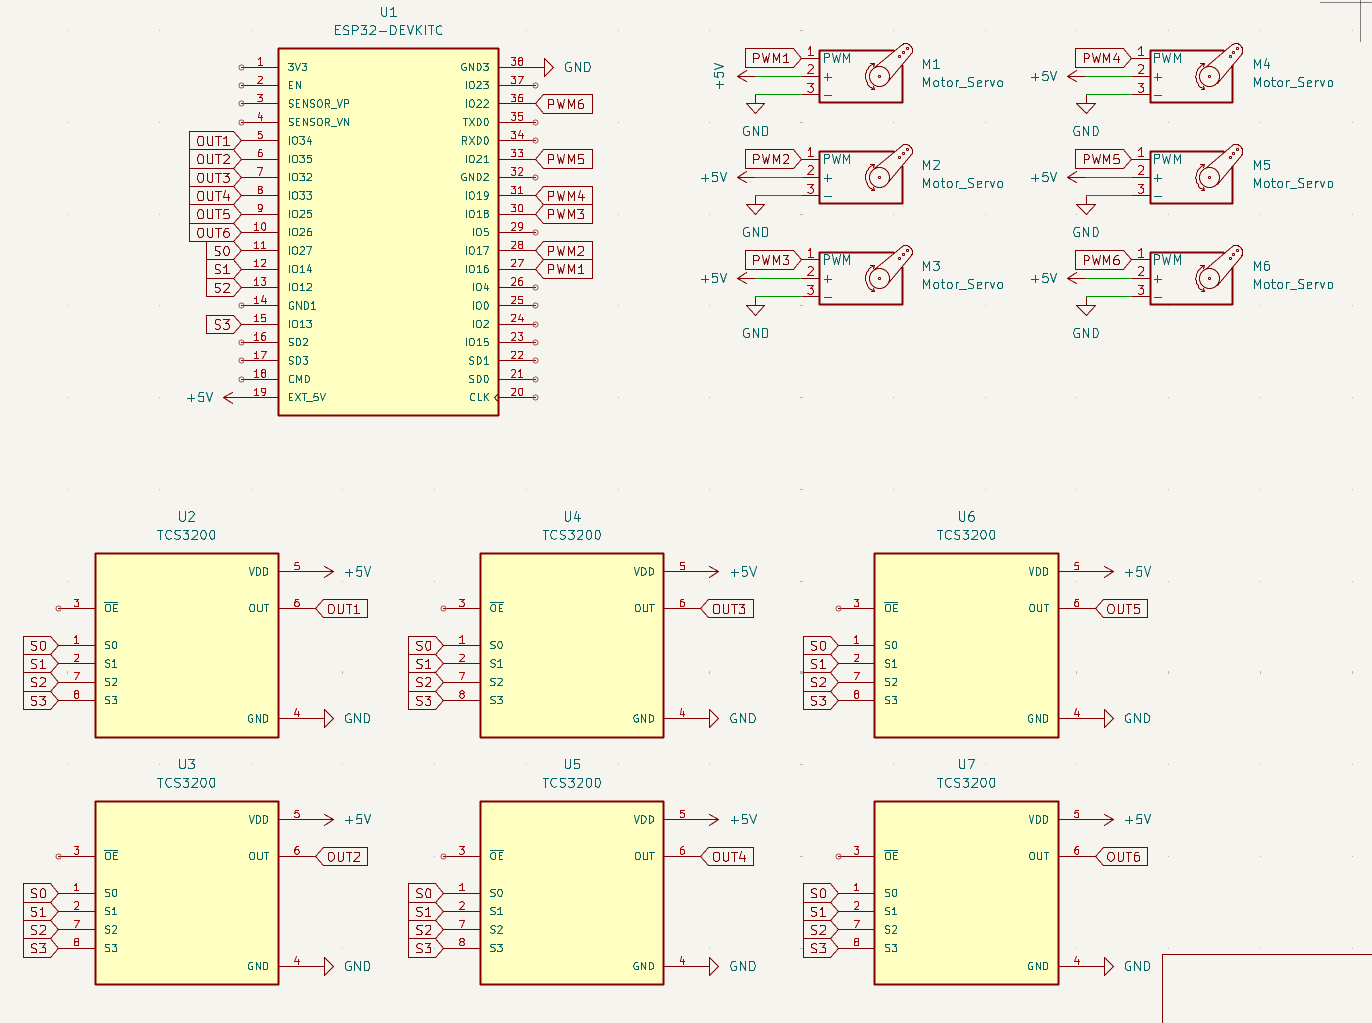
Task: Select the M2 servo motor symbol
Action: [861, 177]
